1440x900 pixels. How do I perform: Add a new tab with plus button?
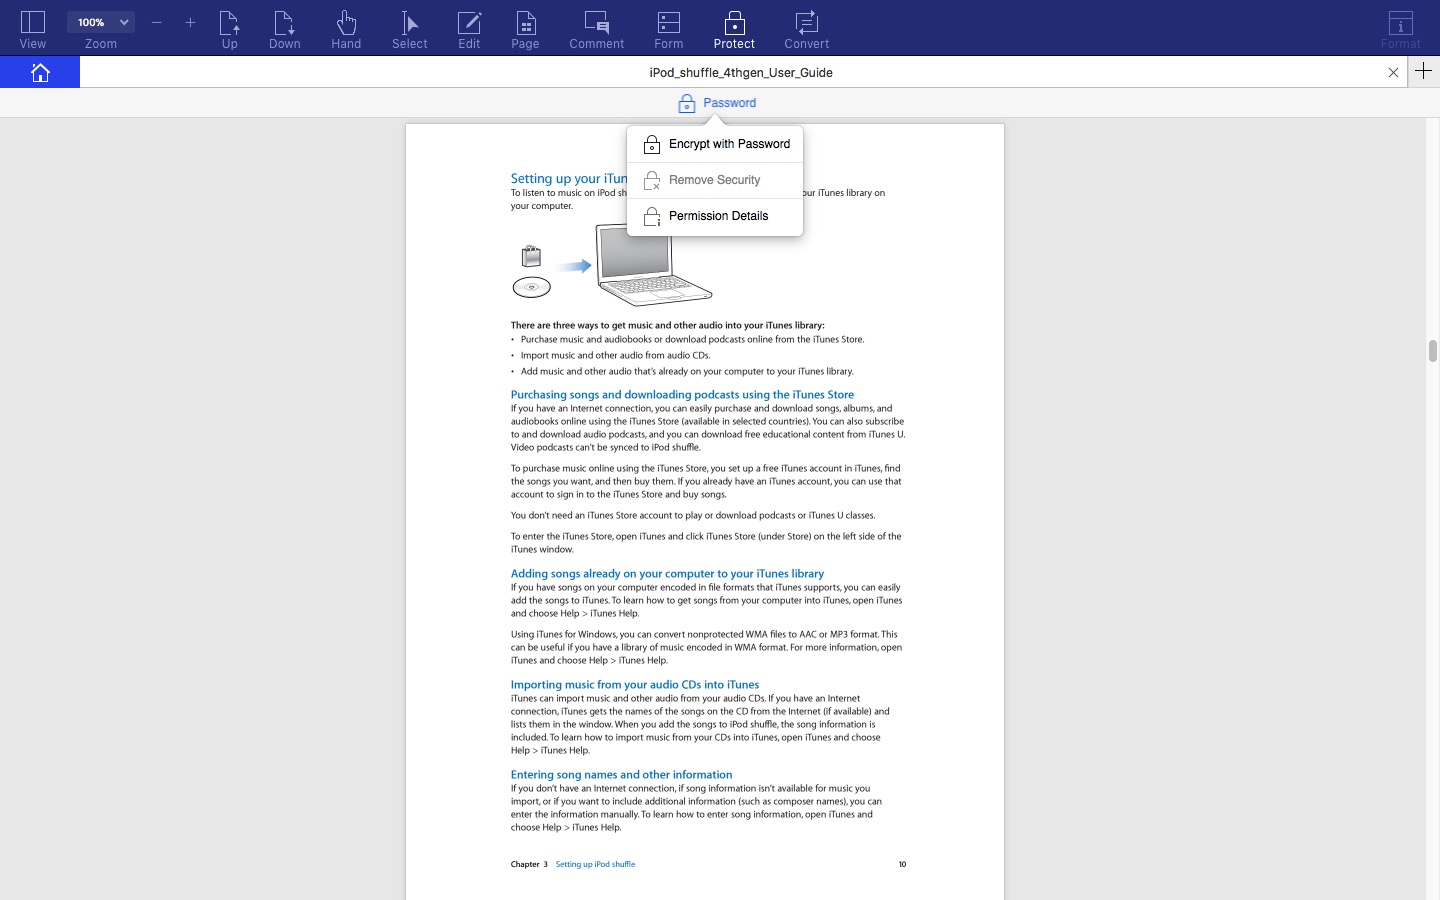1424,71
